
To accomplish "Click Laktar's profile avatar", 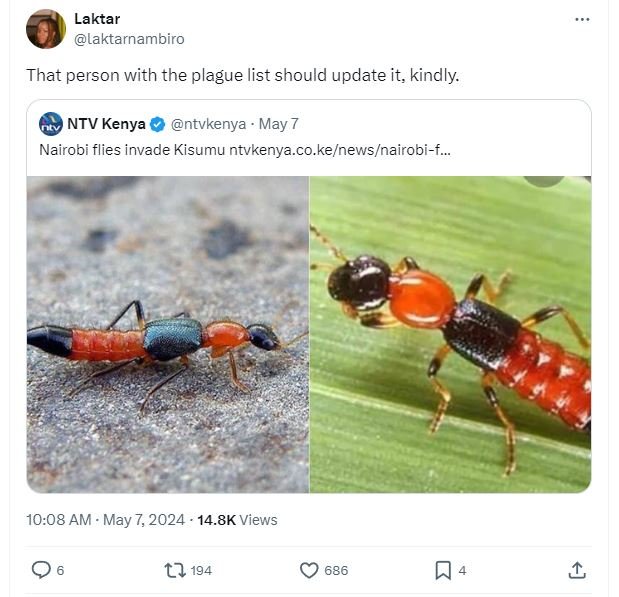I will click(x=46, y=29).
